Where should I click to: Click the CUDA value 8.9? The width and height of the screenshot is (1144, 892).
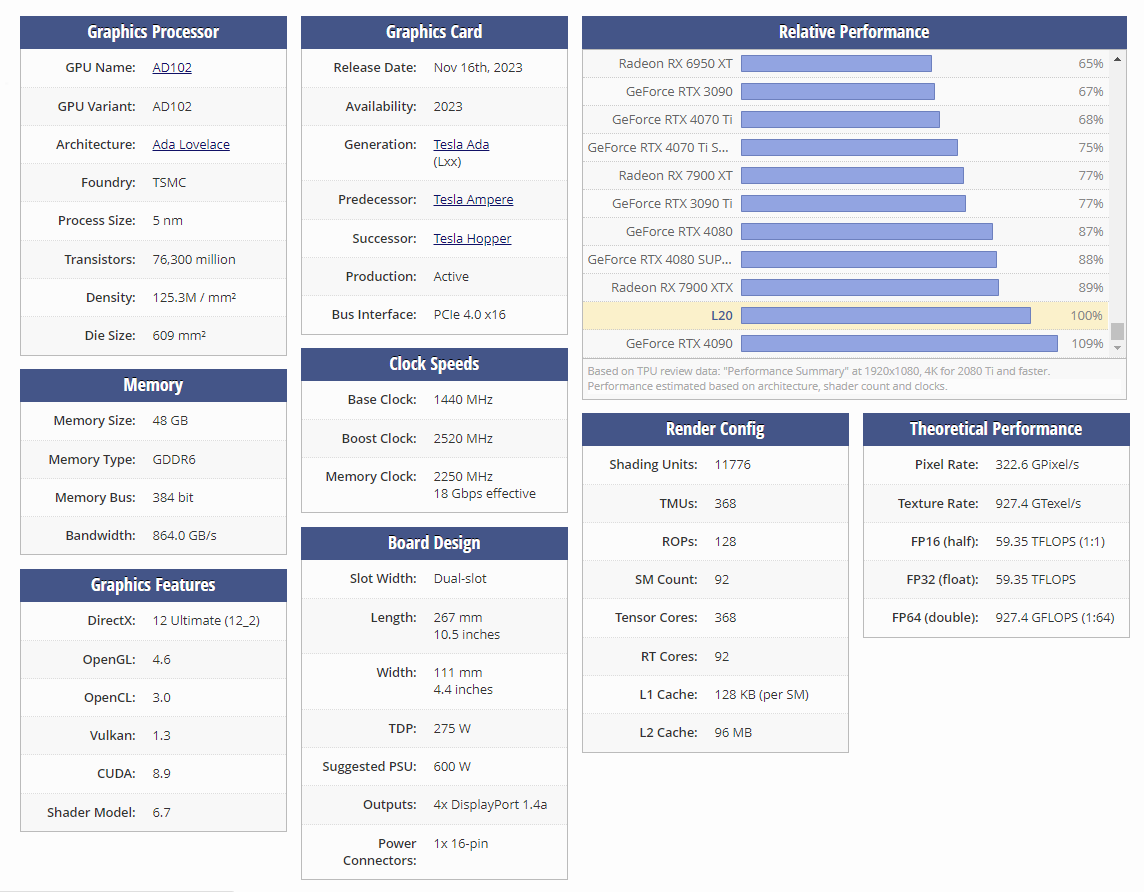tap(161, 774)
